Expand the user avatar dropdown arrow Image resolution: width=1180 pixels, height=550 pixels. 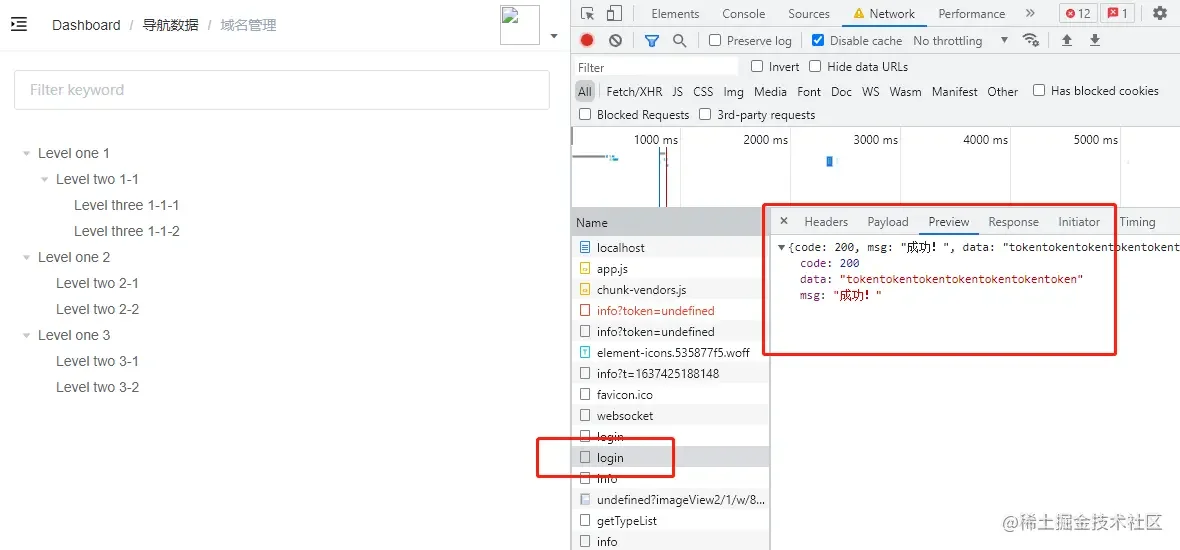coord(555,35)
